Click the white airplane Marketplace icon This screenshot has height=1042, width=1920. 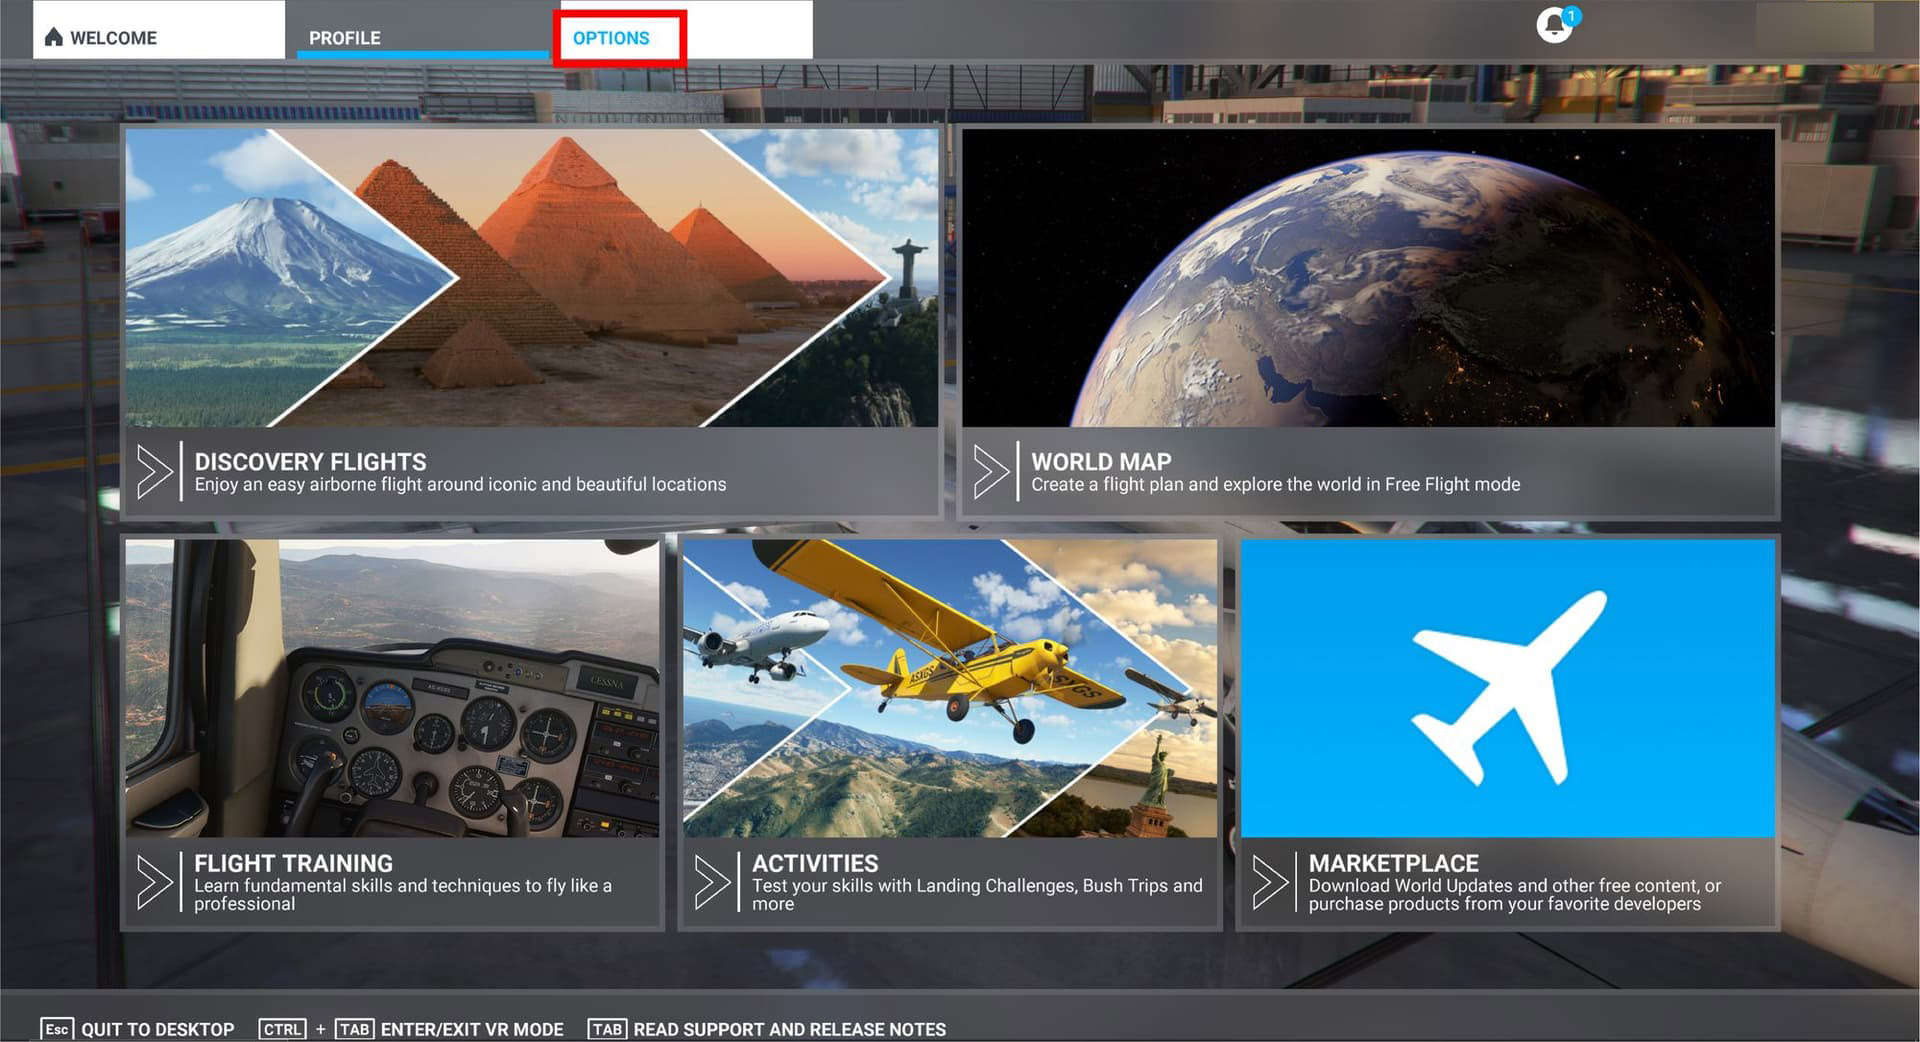coord(1508,688)
